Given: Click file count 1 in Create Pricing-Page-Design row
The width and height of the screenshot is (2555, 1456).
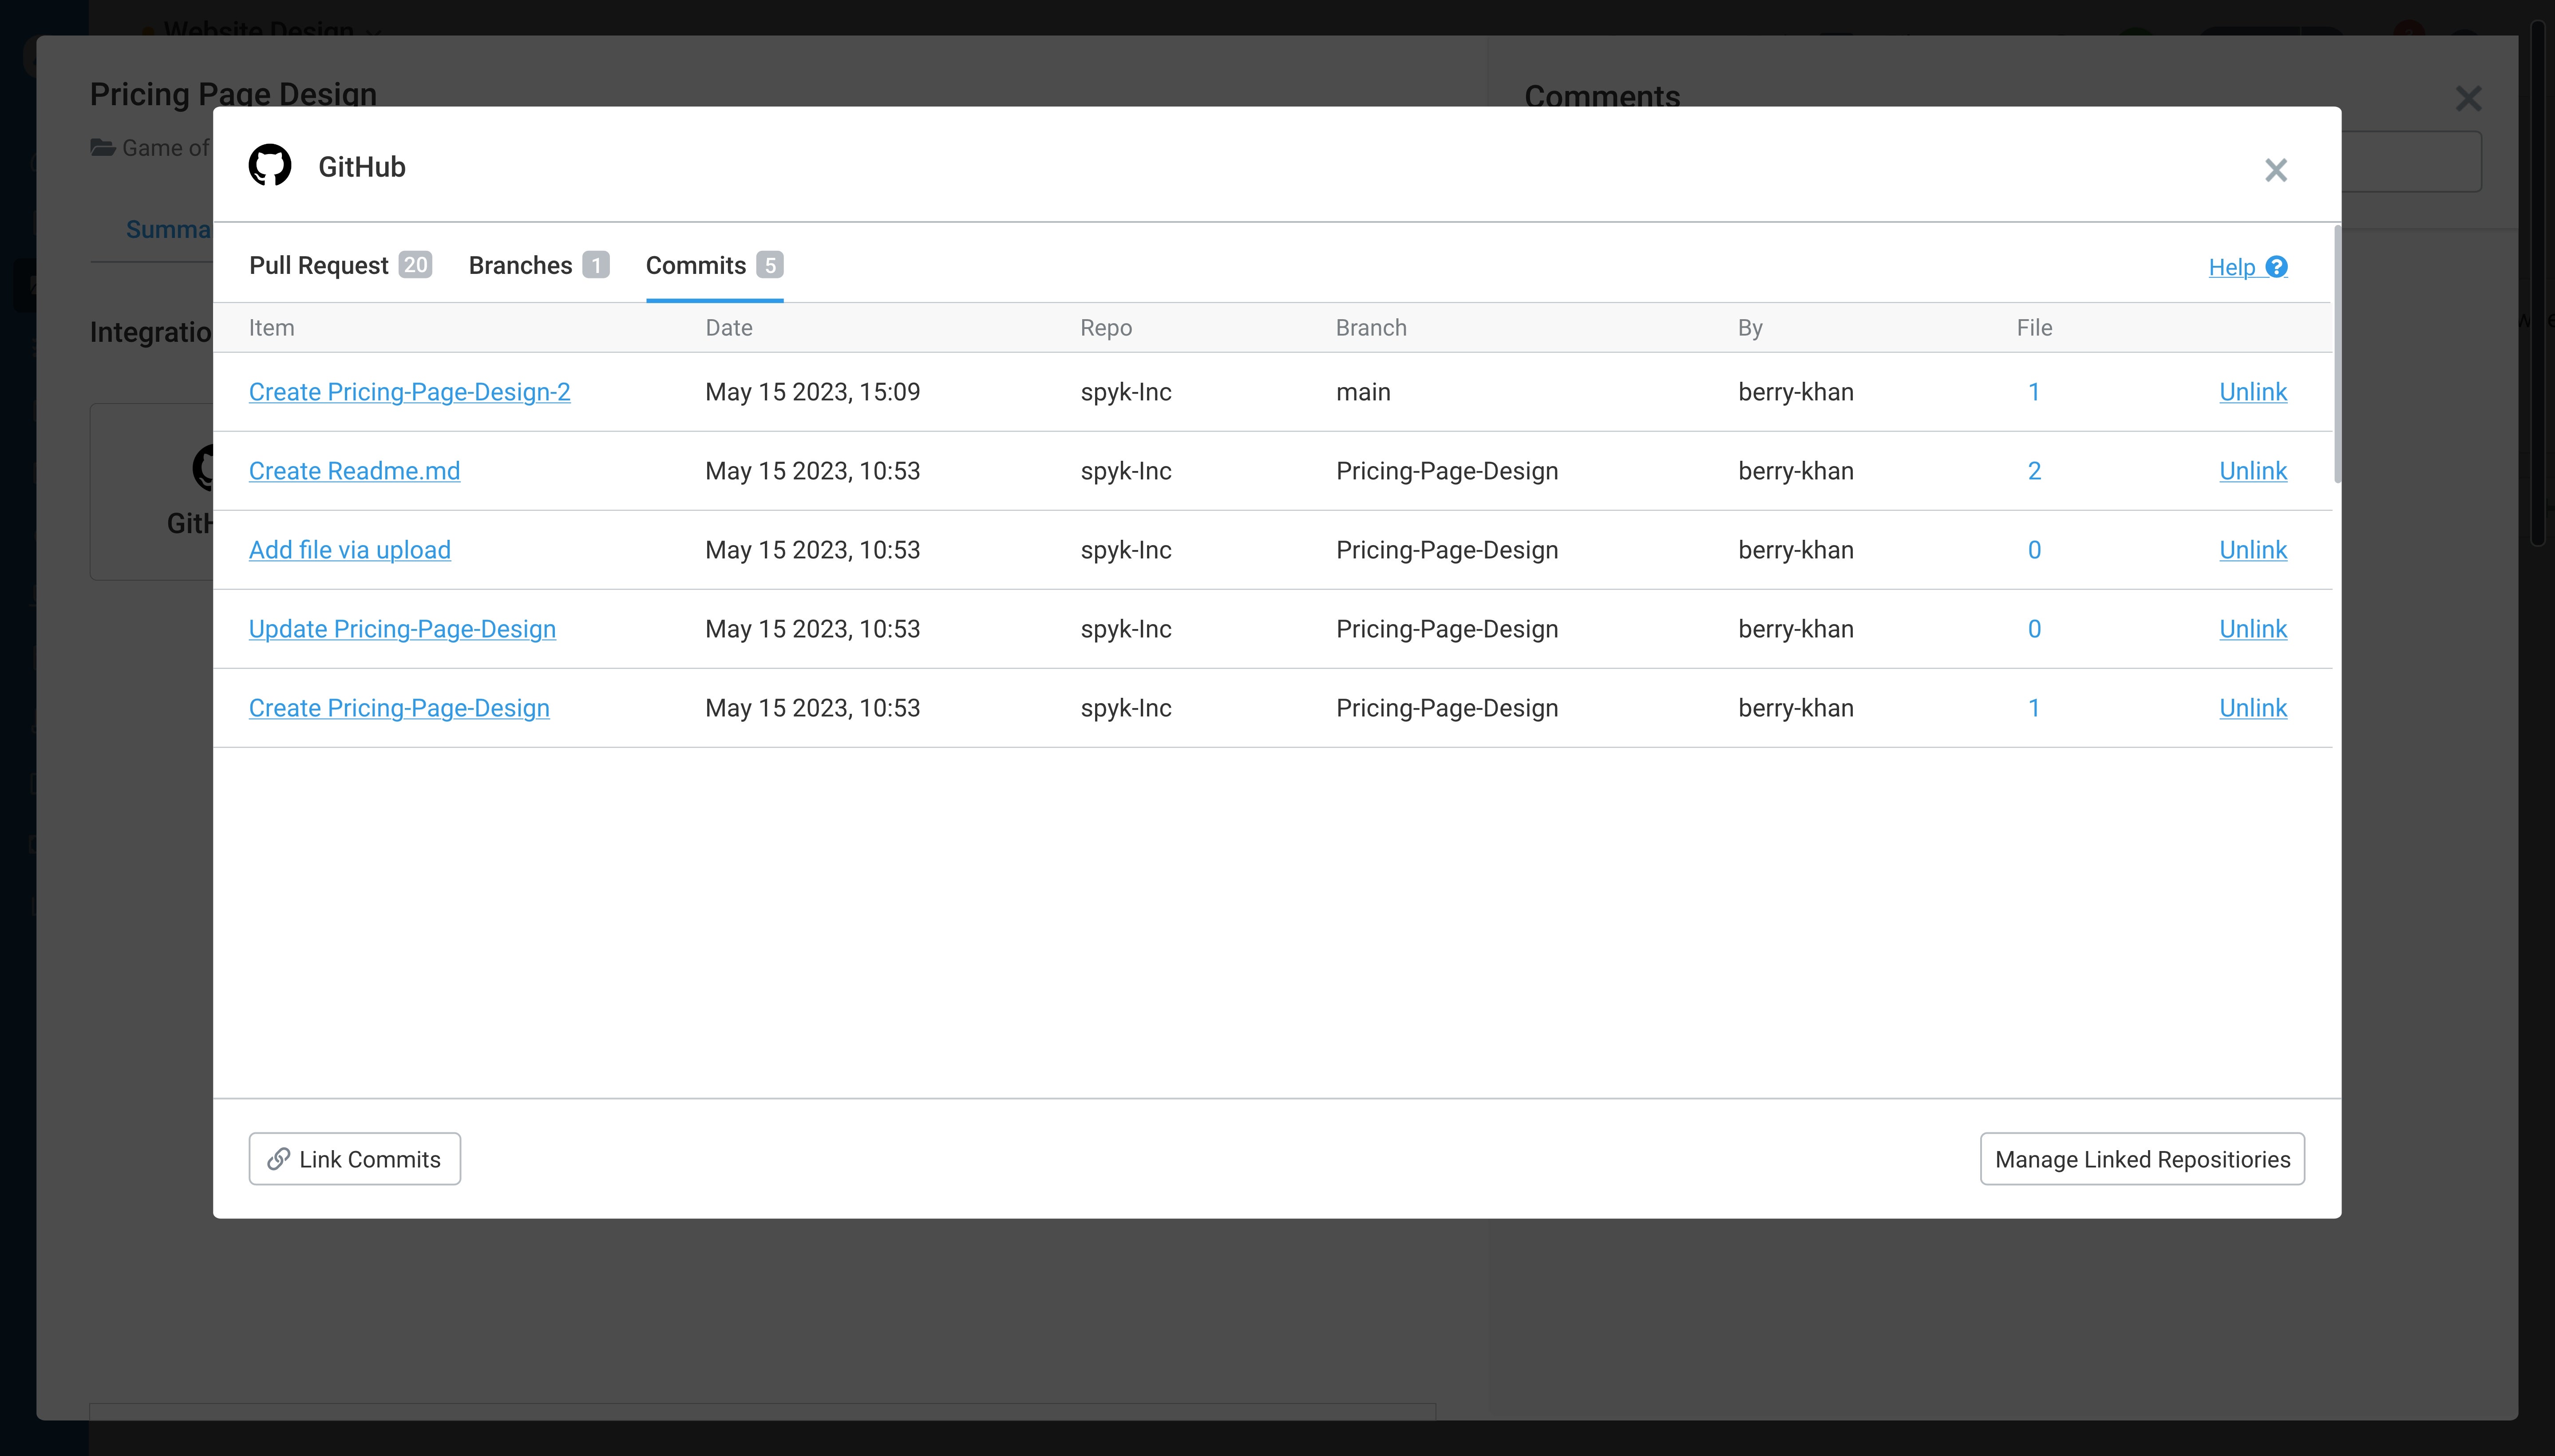Looking at the screenshot, I should pyautogui.click(x=2033, y=708).
